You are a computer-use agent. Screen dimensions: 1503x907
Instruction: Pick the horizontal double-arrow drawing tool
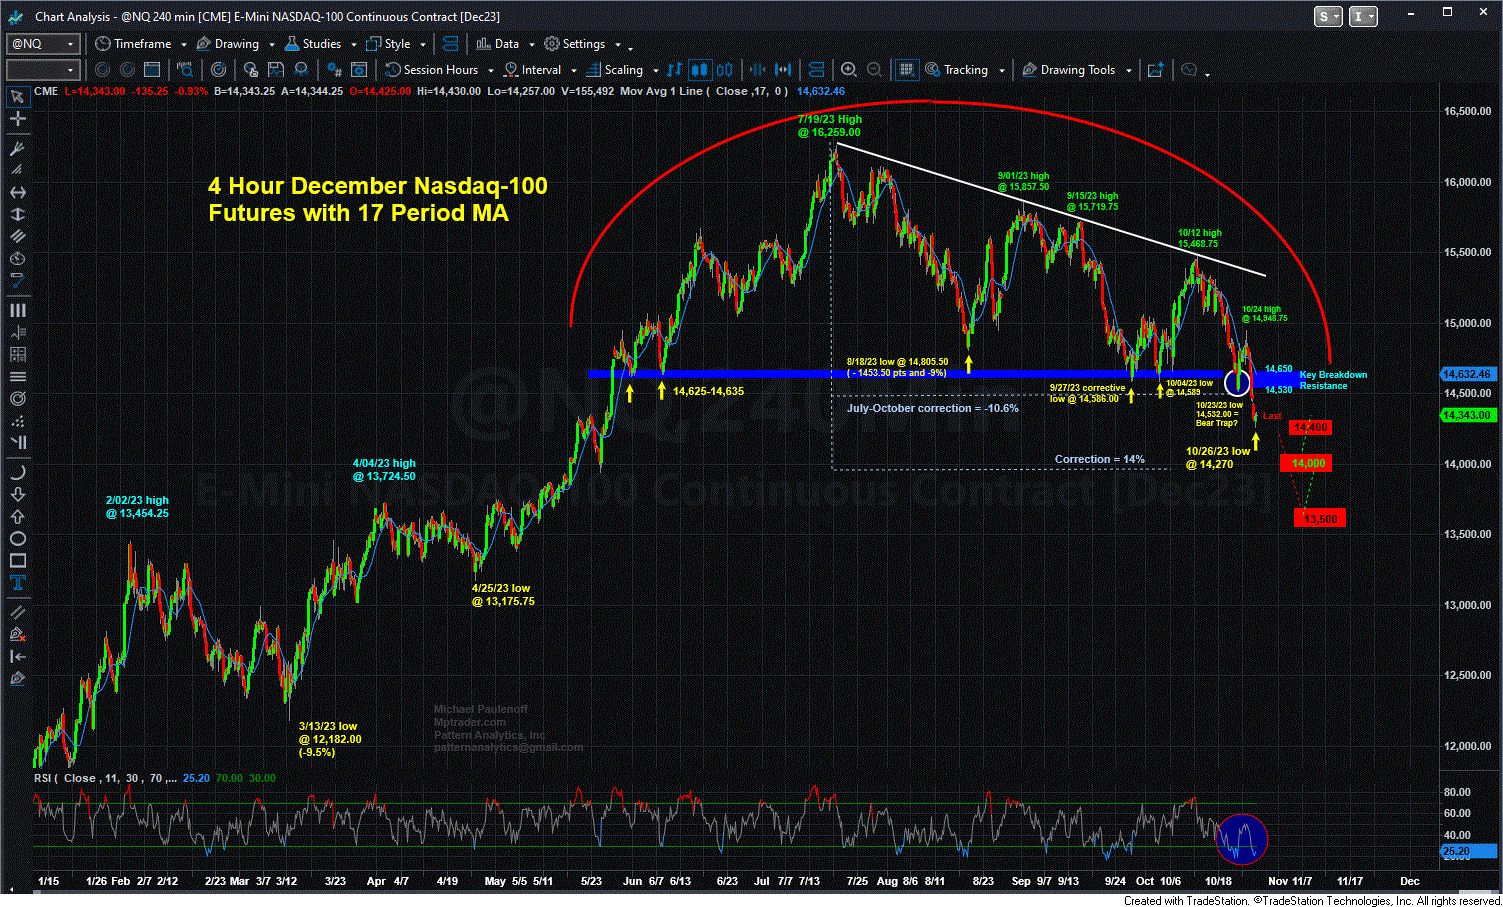(17, 192)
